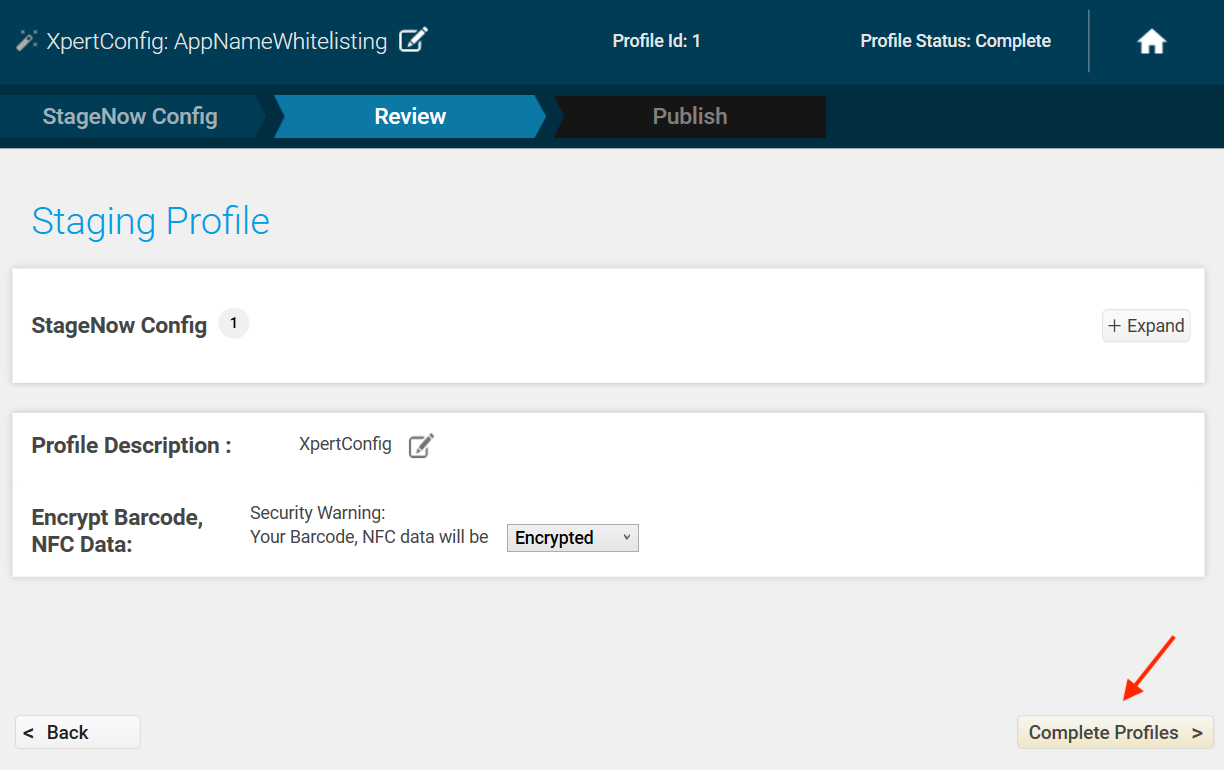Image resolution: width=1224 pixels, height=770 pixels.
Task: Click the magic wand wizard icon
Action: click(27, 41)
